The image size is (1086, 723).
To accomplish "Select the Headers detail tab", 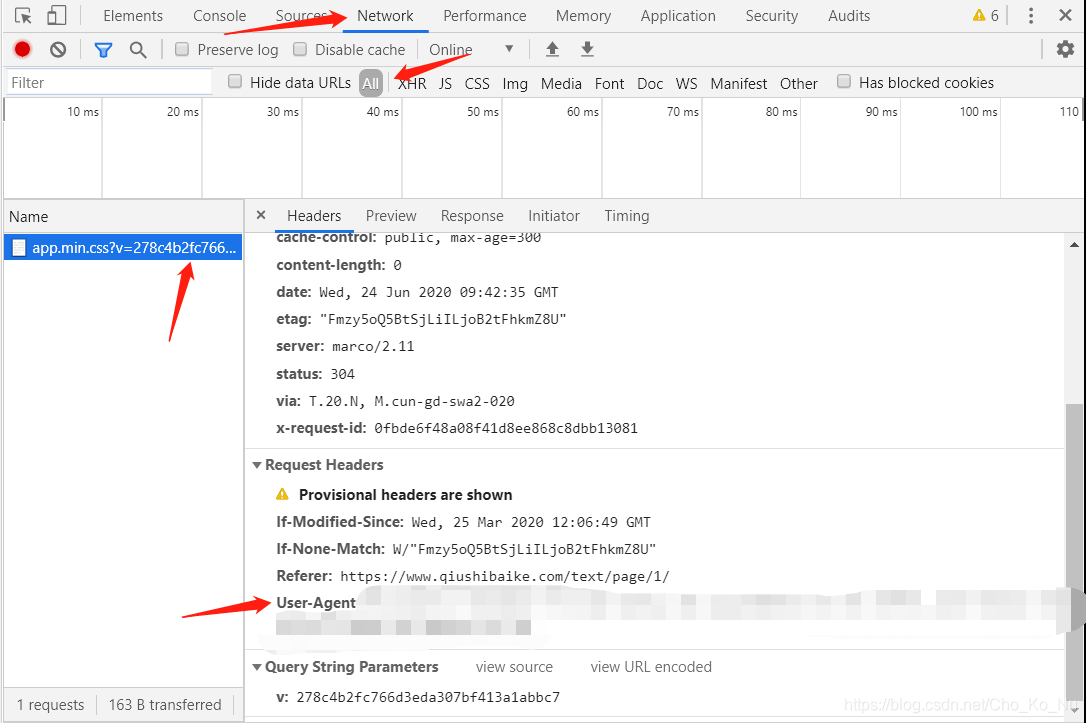I will click(x=314, y=216).
